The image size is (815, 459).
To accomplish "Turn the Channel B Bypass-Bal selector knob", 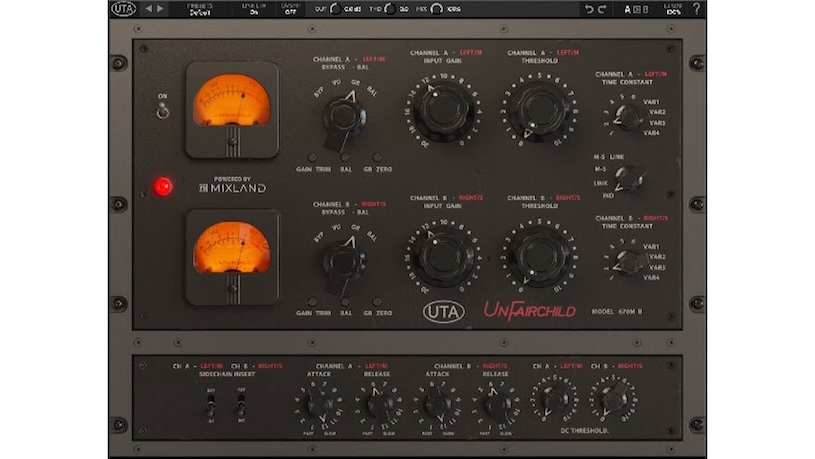I will [x=344, y=261].
